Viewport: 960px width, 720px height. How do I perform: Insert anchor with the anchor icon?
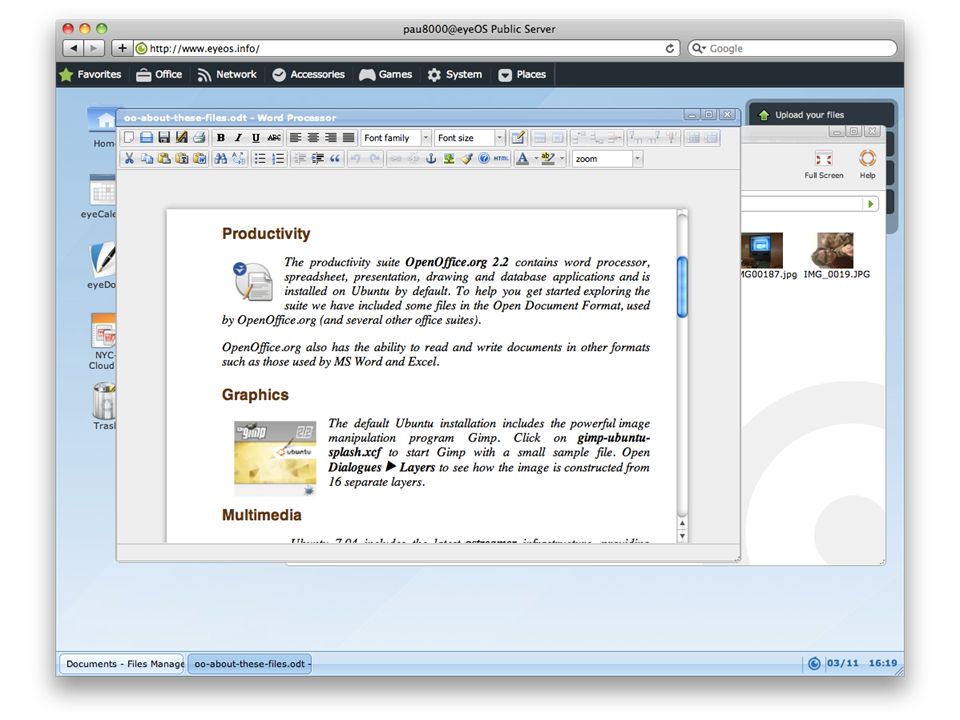tap(431, 159)
